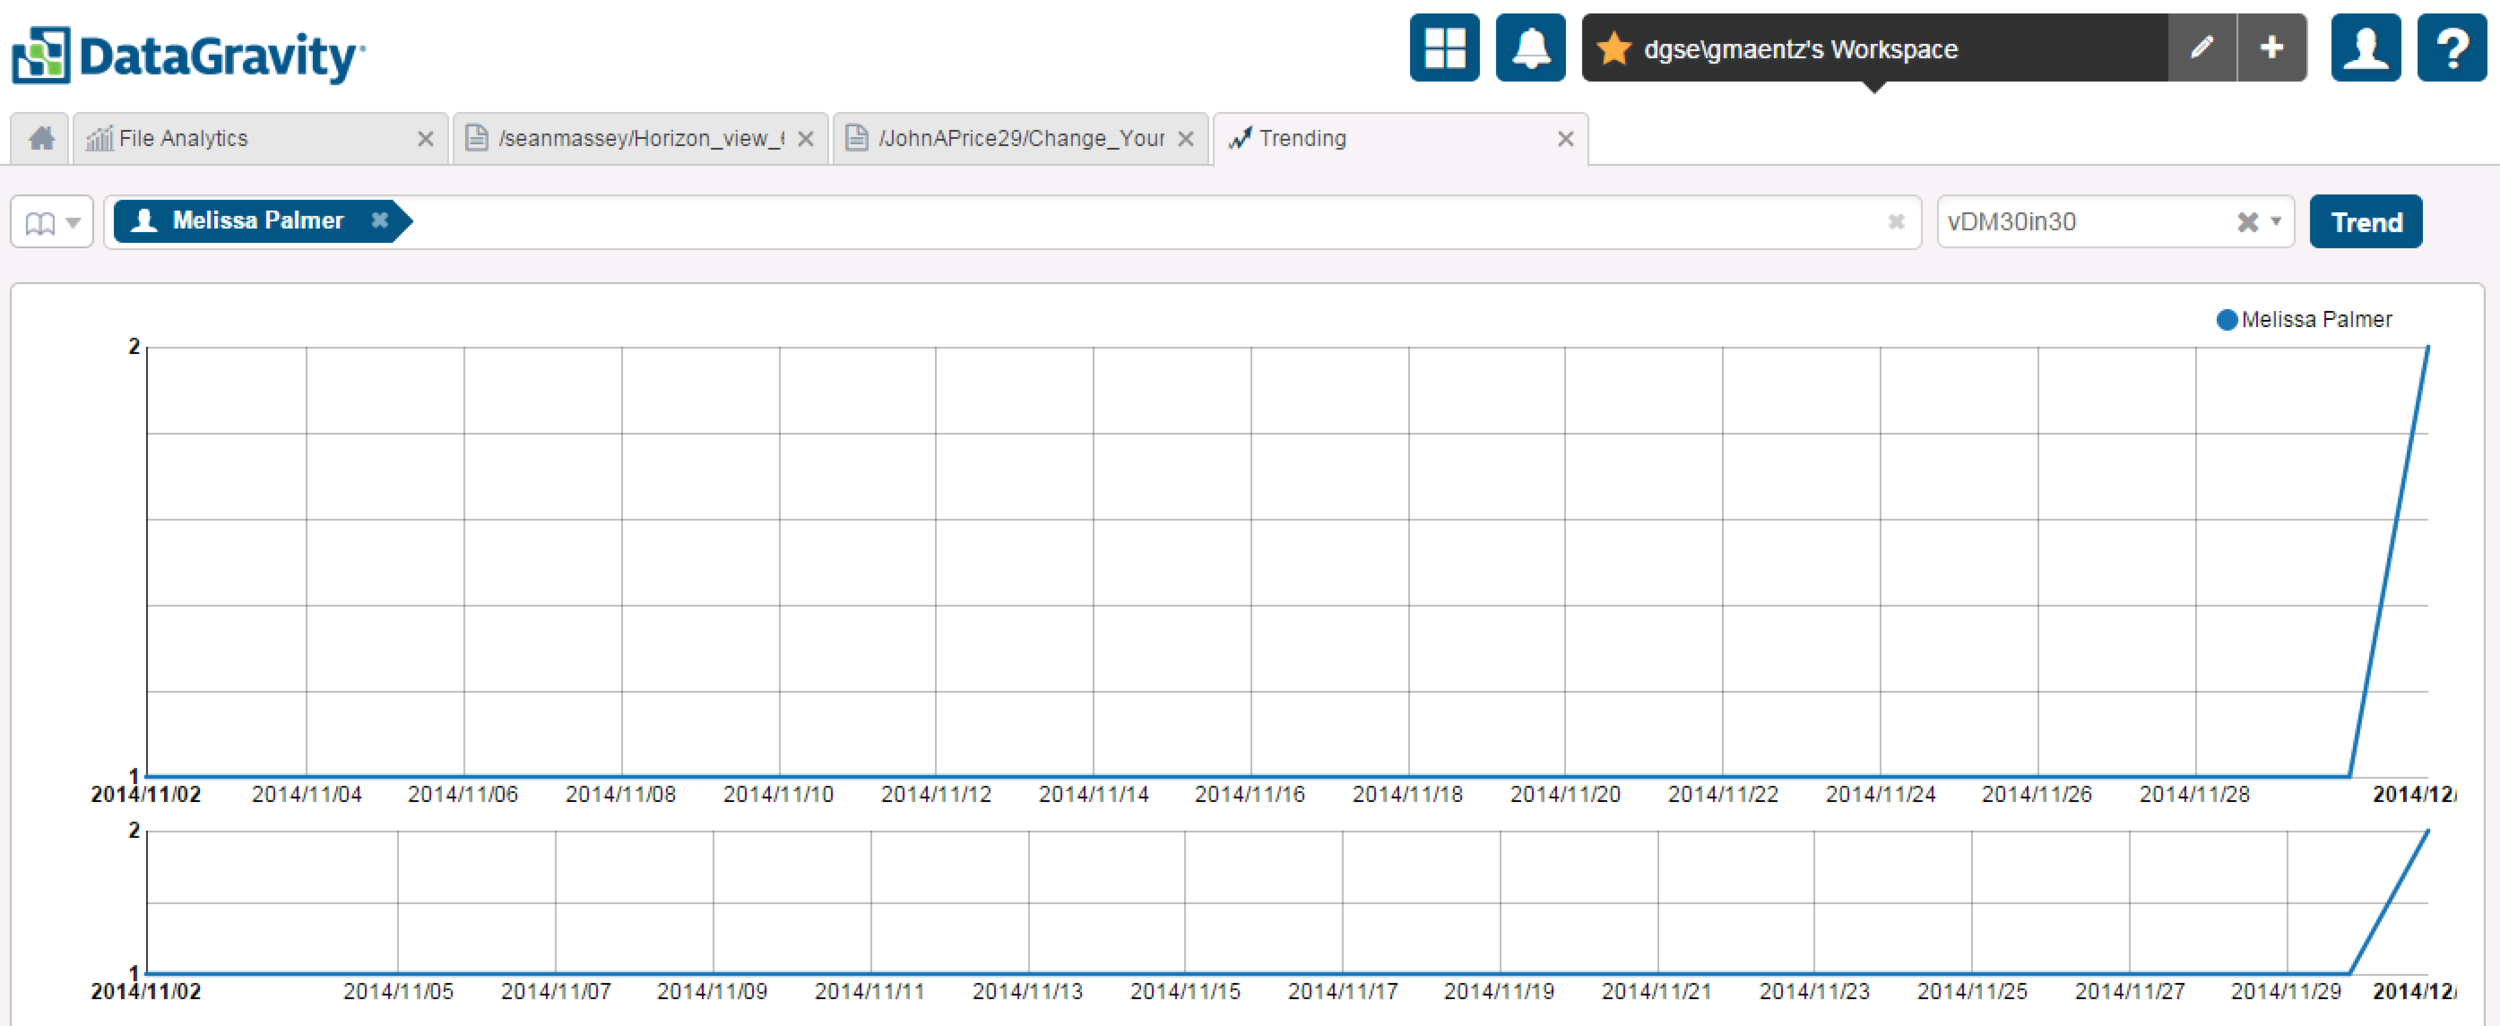Open the notifications bell
This screenshot has width=2500, height=1026.
1530,47
